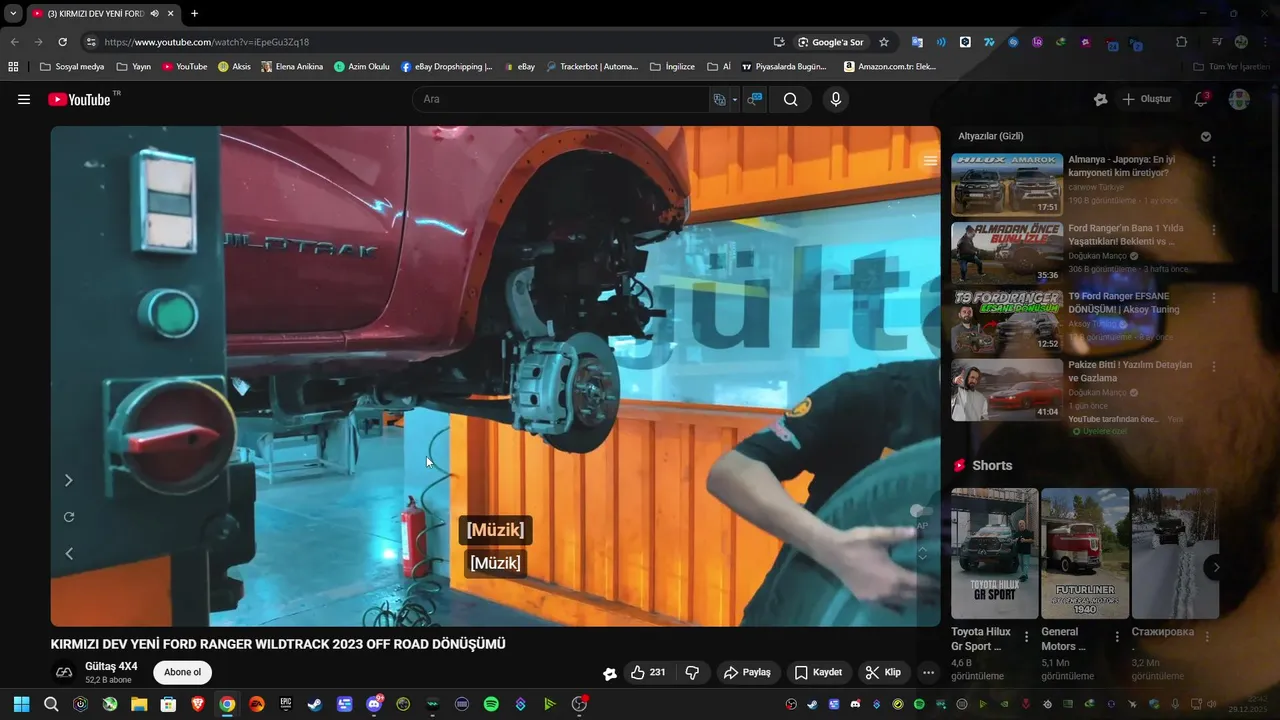Open Amazon.com.tr bookmark
The width and height of the screenshot is (1280, 720).
click(x=890, y=67)
